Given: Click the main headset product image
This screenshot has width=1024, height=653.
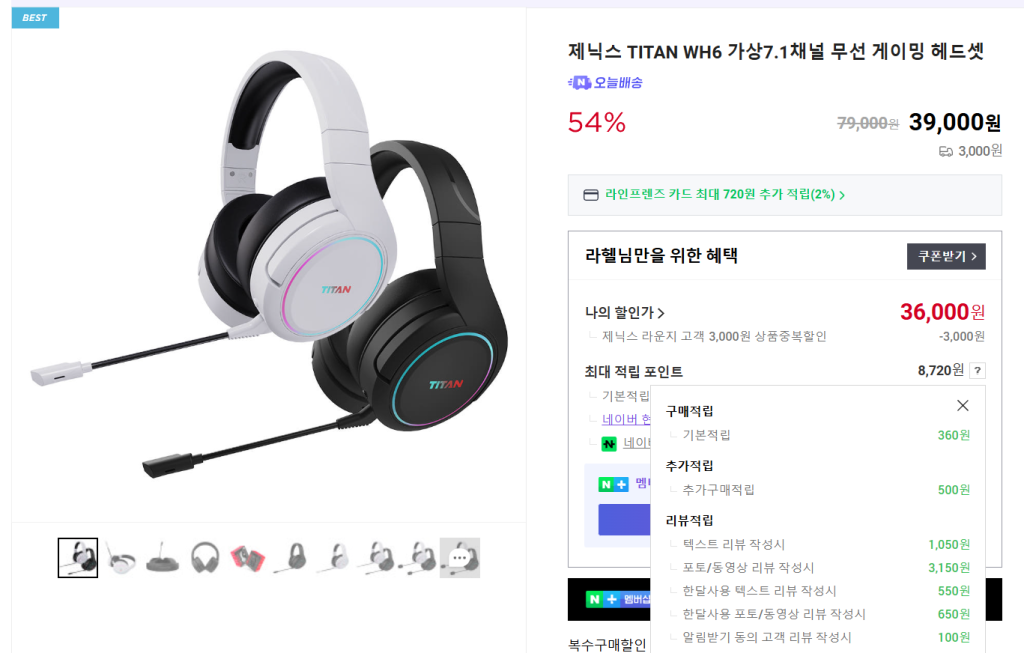Looking at the screenshot, I should (269, 264).
